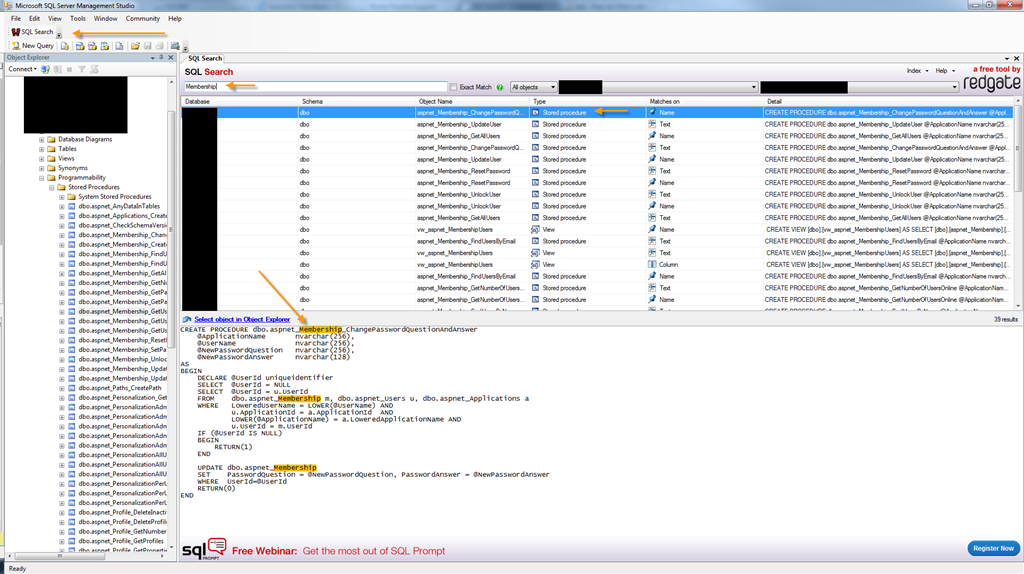
Task: Click the Open File folder icon
Action: pyautogui.click(x=135, y=46)
